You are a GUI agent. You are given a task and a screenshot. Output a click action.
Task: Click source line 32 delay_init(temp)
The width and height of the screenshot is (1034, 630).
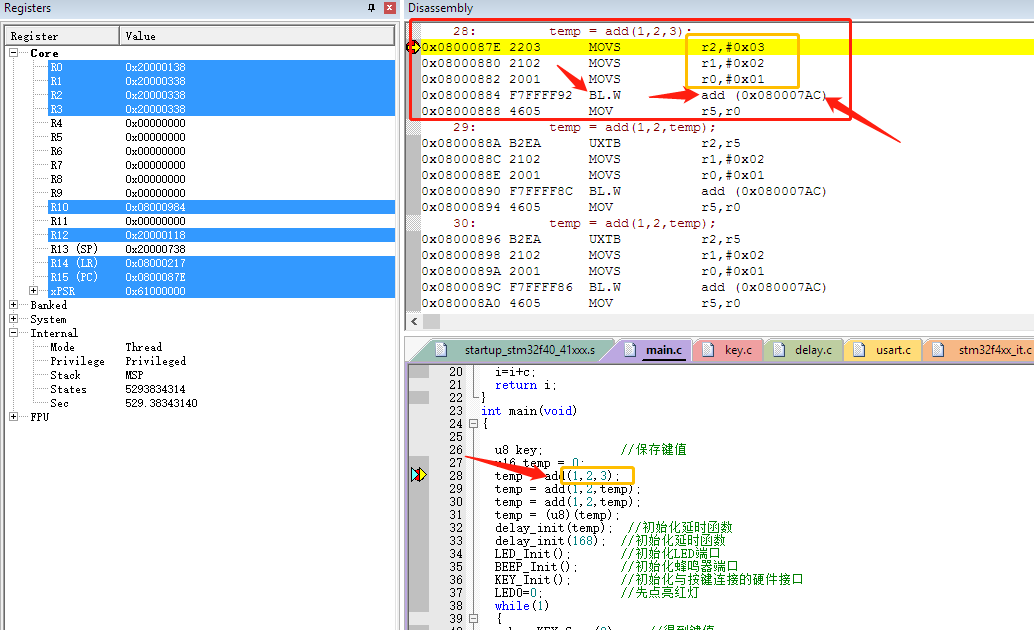tap(554, 528)
